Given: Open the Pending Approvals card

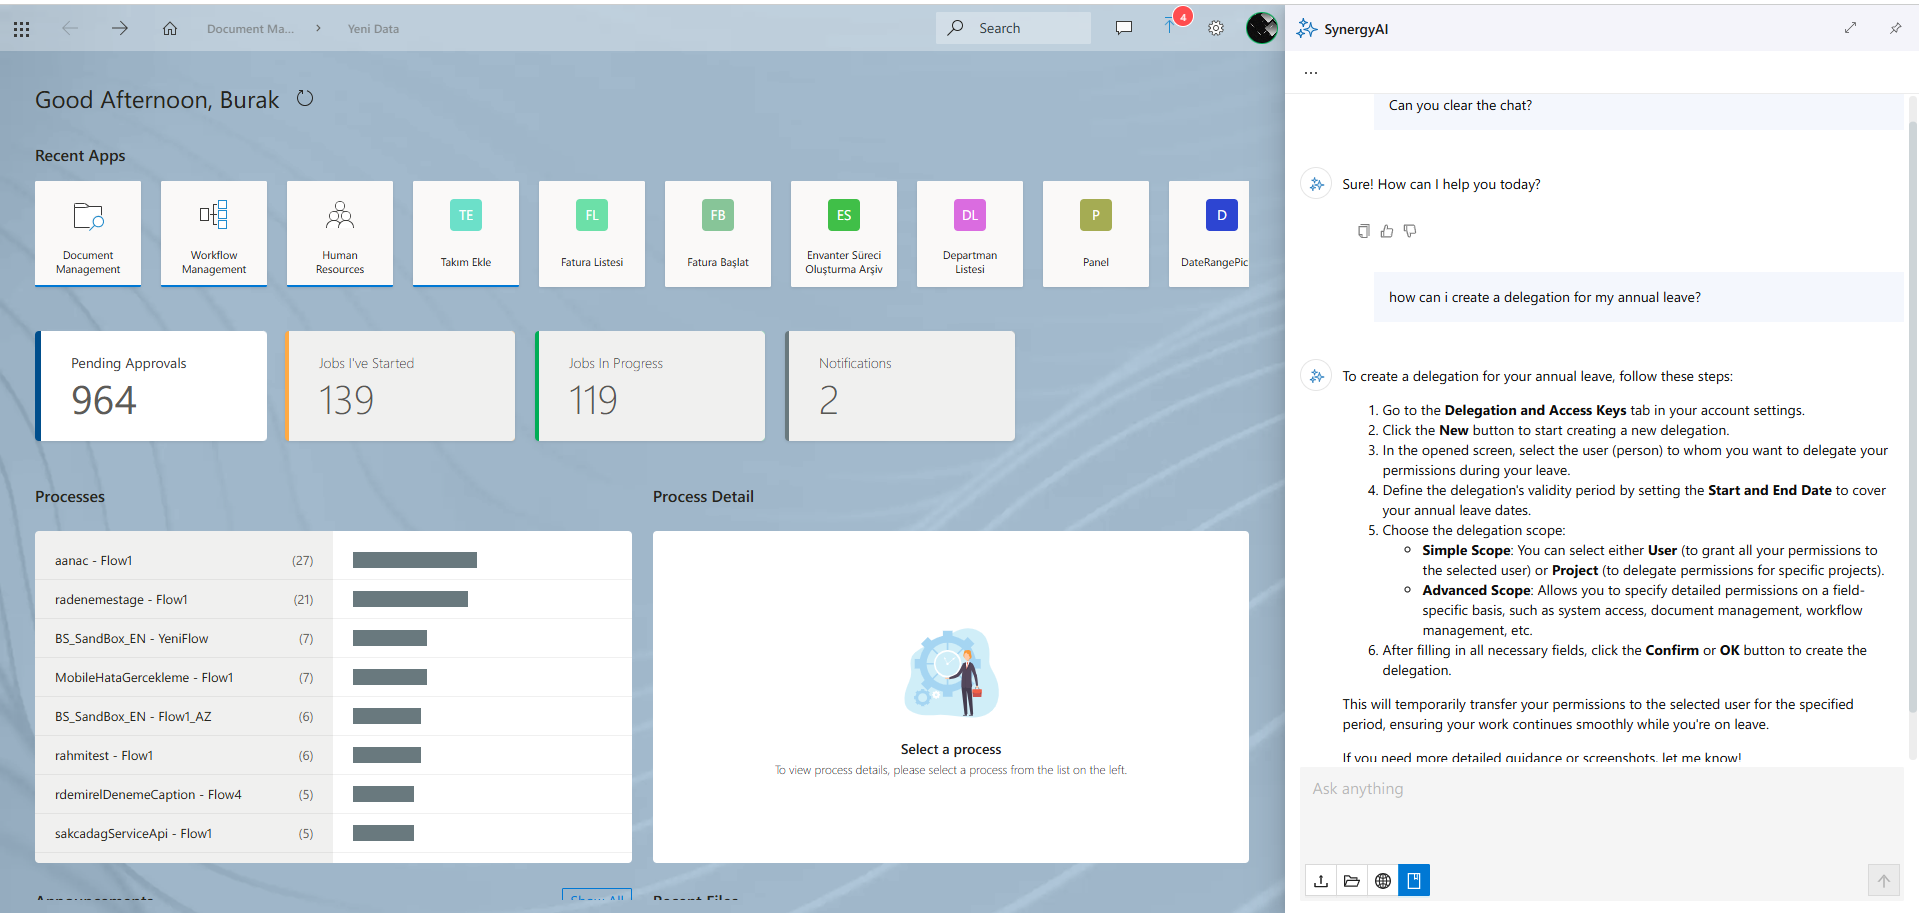Looking at the screenshot, I should 151,386.
